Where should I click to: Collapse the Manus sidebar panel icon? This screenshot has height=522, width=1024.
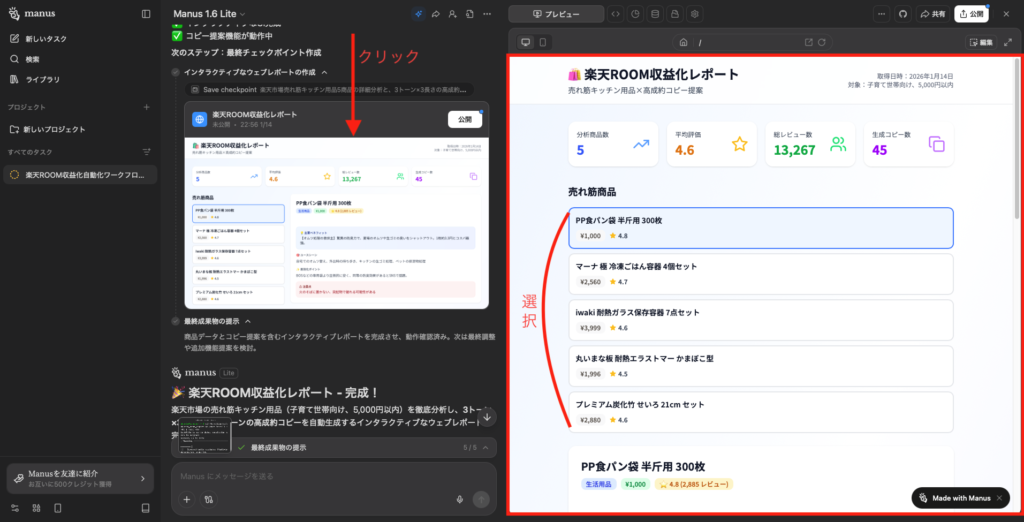pyautogui.click(x=146, y=14)
